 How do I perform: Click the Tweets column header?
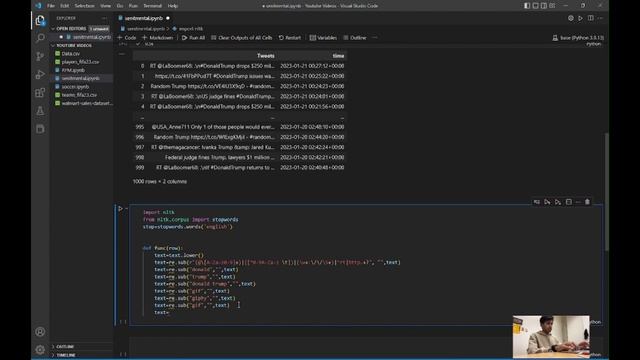point(266,56)
